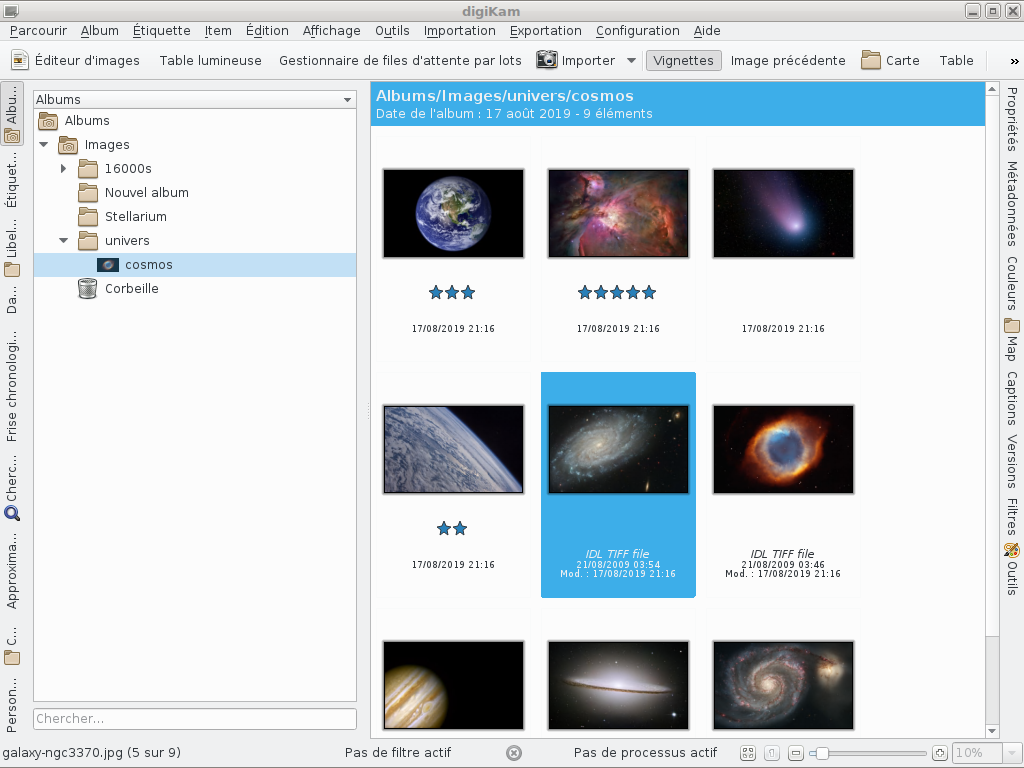
Task: Toggle the Image précédente view
Action: (x=787, y=60)
